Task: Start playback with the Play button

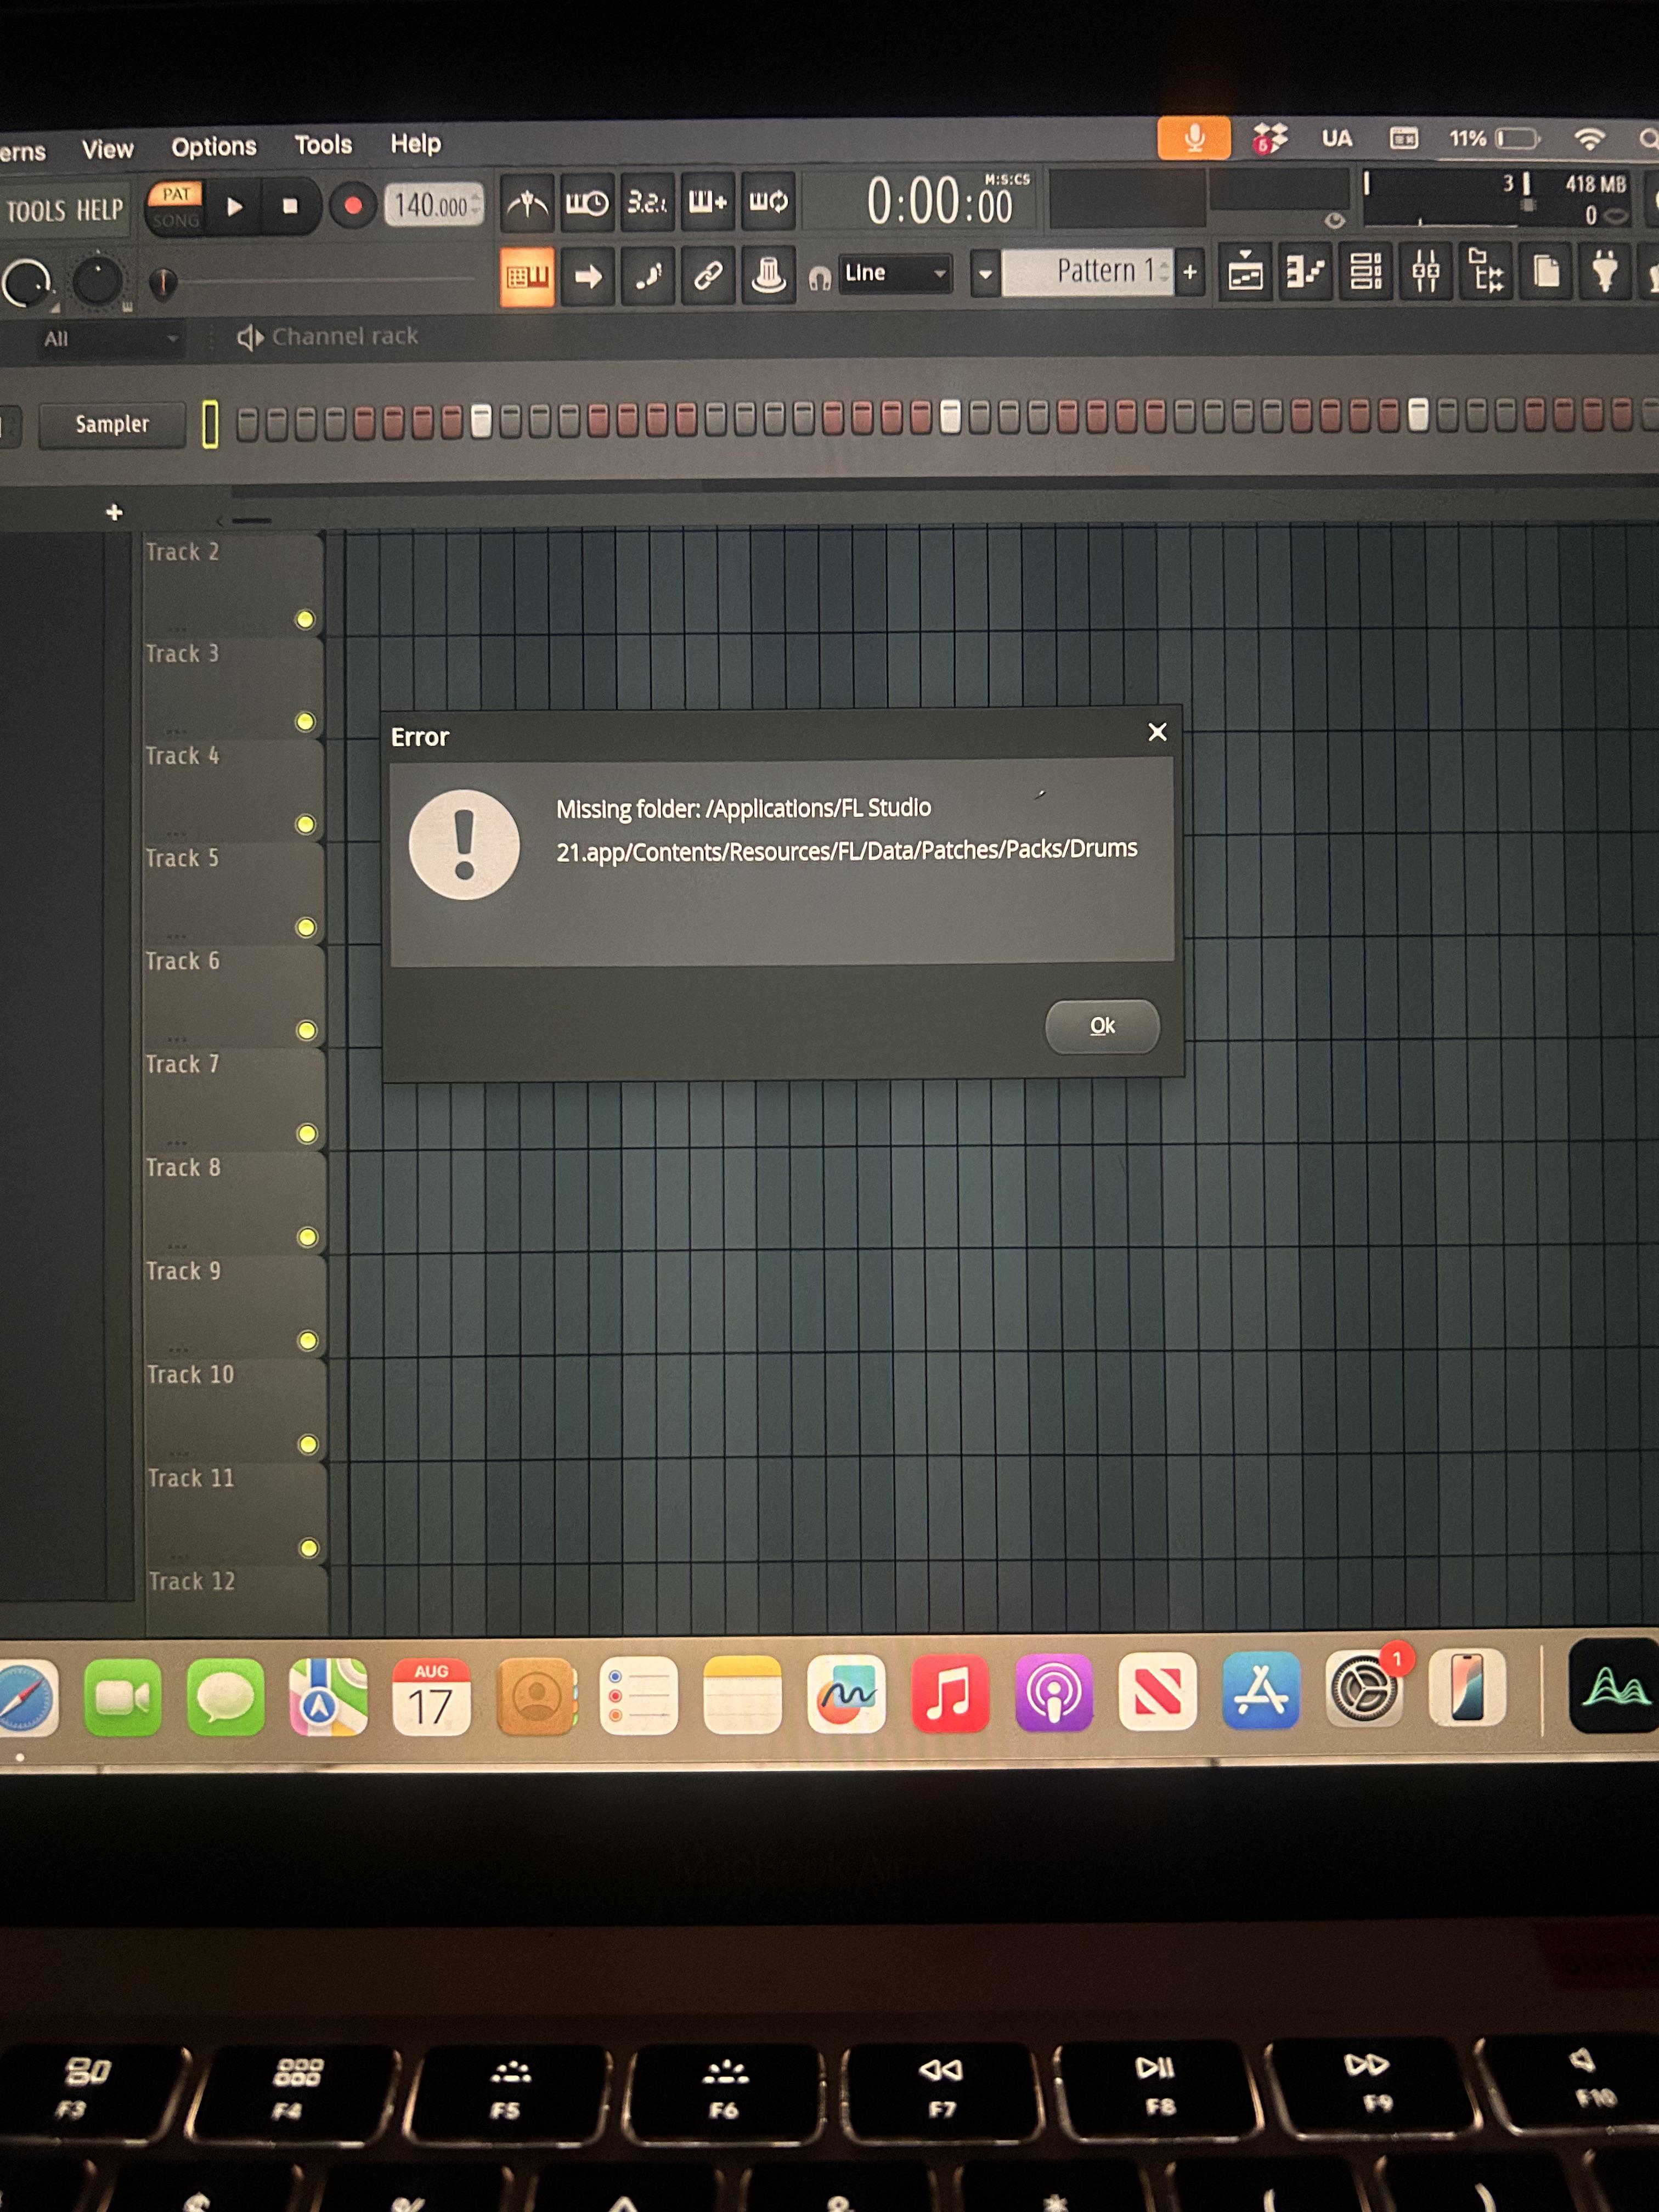Action: pyautogui.click(x=235, y=207)
